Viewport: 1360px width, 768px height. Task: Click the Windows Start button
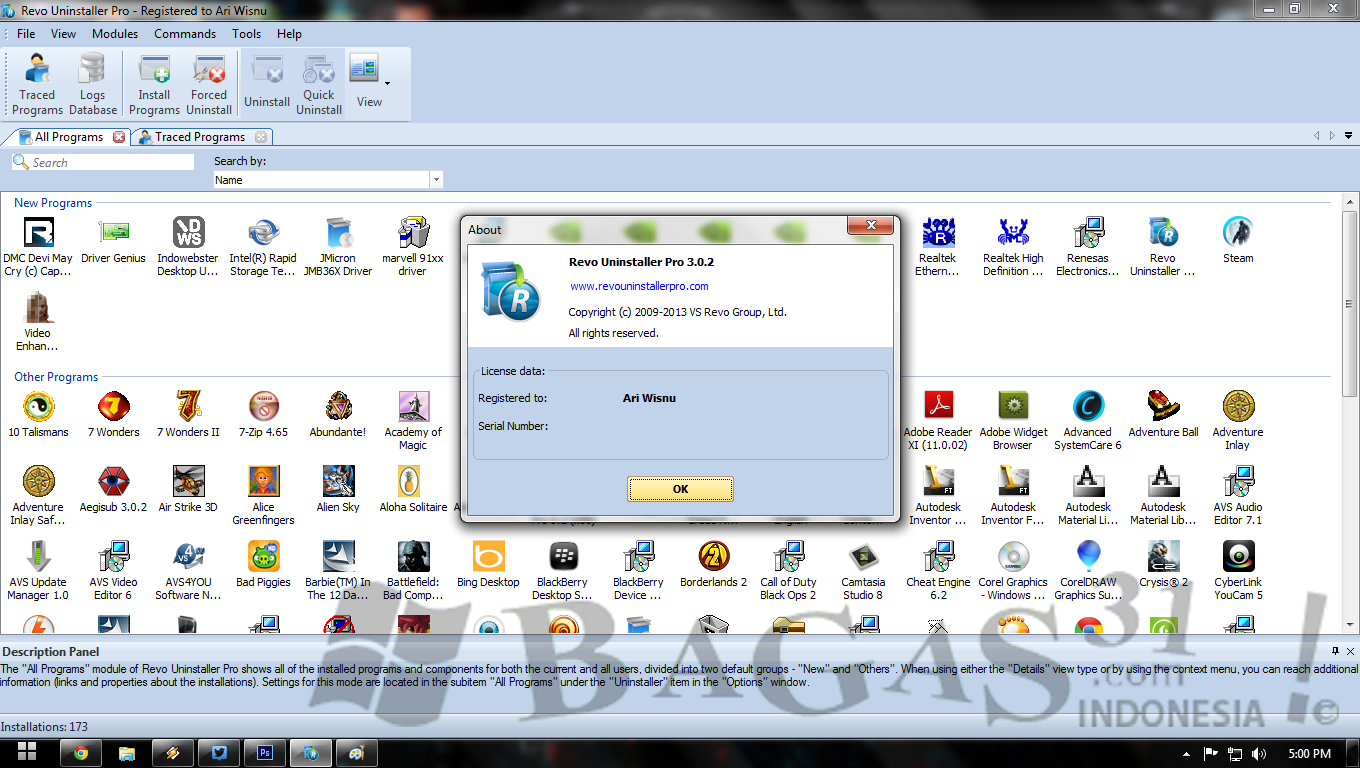(x=27, y=753)
